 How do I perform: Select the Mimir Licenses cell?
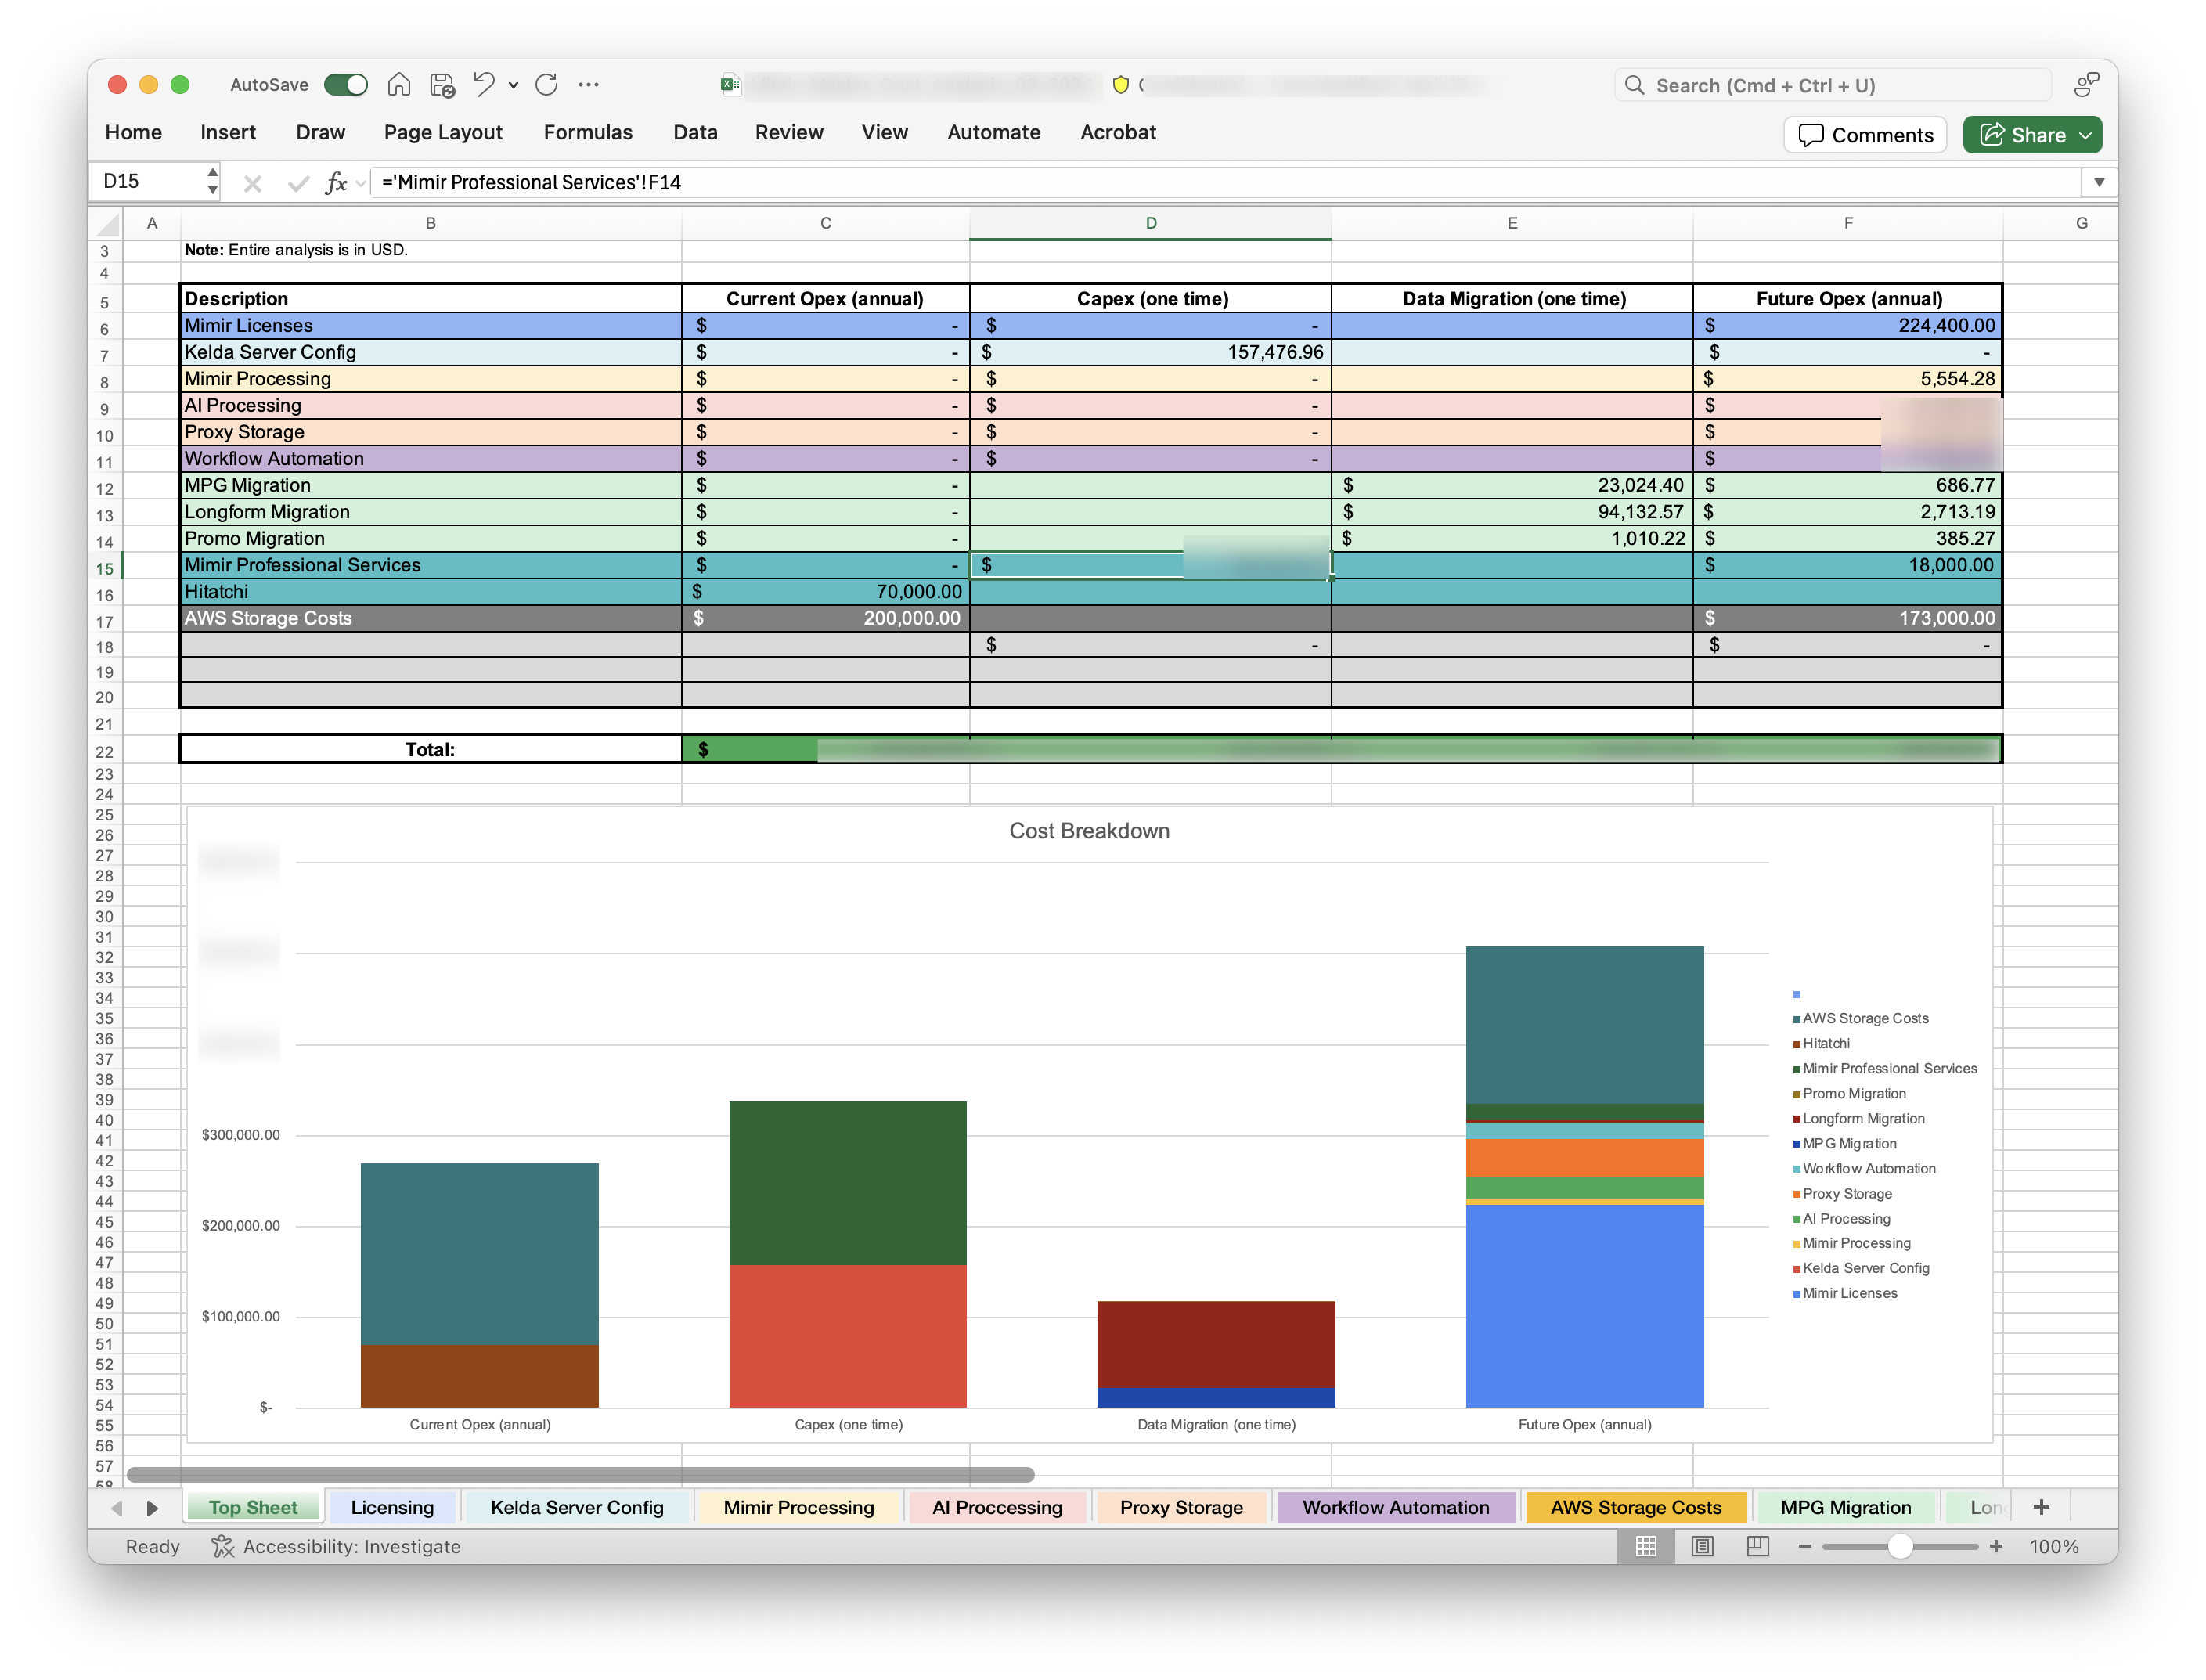pos(430,325)
